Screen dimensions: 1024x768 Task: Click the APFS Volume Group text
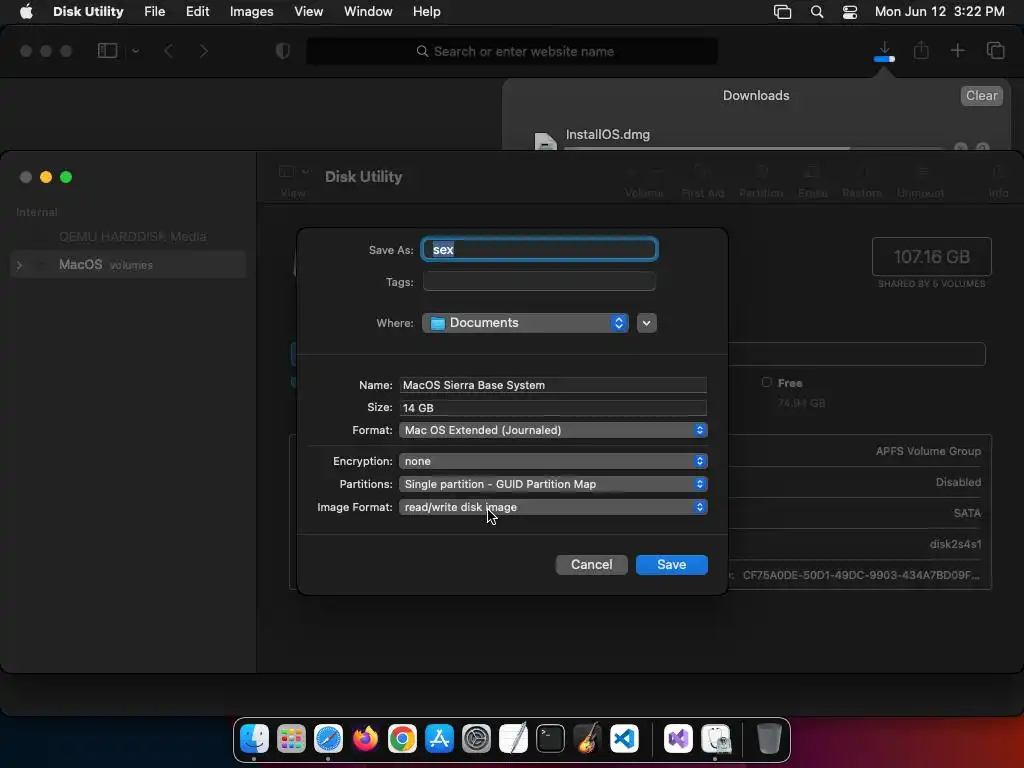(x=928, y=451)
